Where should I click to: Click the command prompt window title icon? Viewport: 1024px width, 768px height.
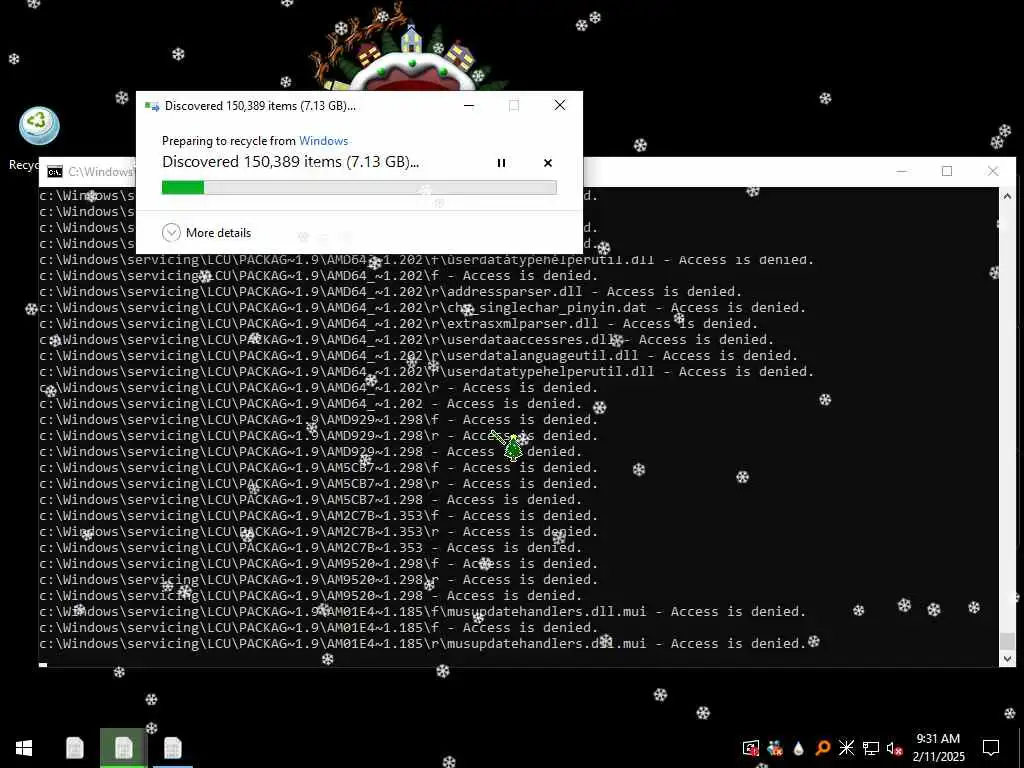pos(55,172)
